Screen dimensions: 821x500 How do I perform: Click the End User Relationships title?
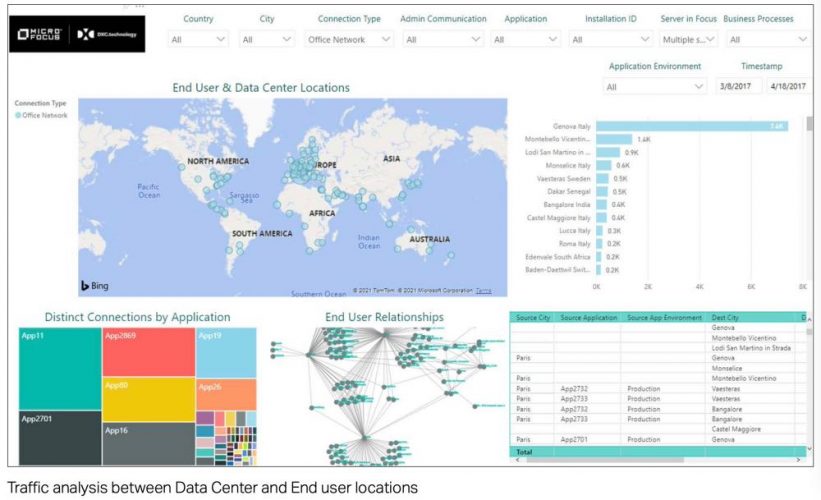(x=384, y=317)
